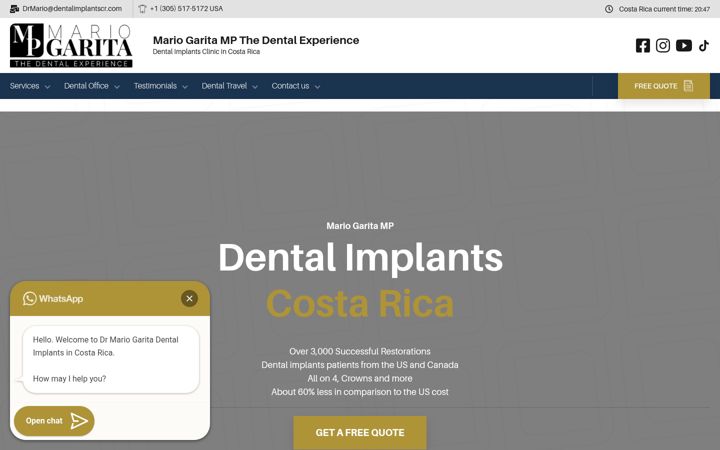Viewport: 720px width, 450px height.
Task: Click 'Over 3,000 Successful Restorations' text
Action: coord(360,351)
